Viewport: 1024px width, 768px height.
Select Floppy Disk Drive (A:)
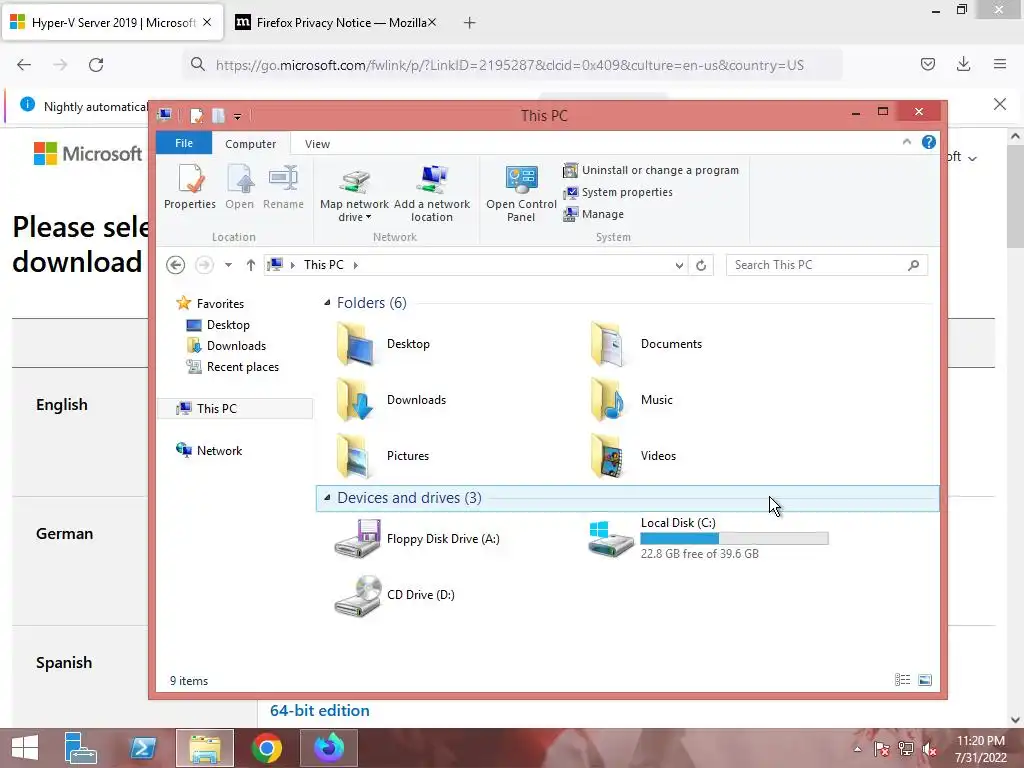pos(417,539)
